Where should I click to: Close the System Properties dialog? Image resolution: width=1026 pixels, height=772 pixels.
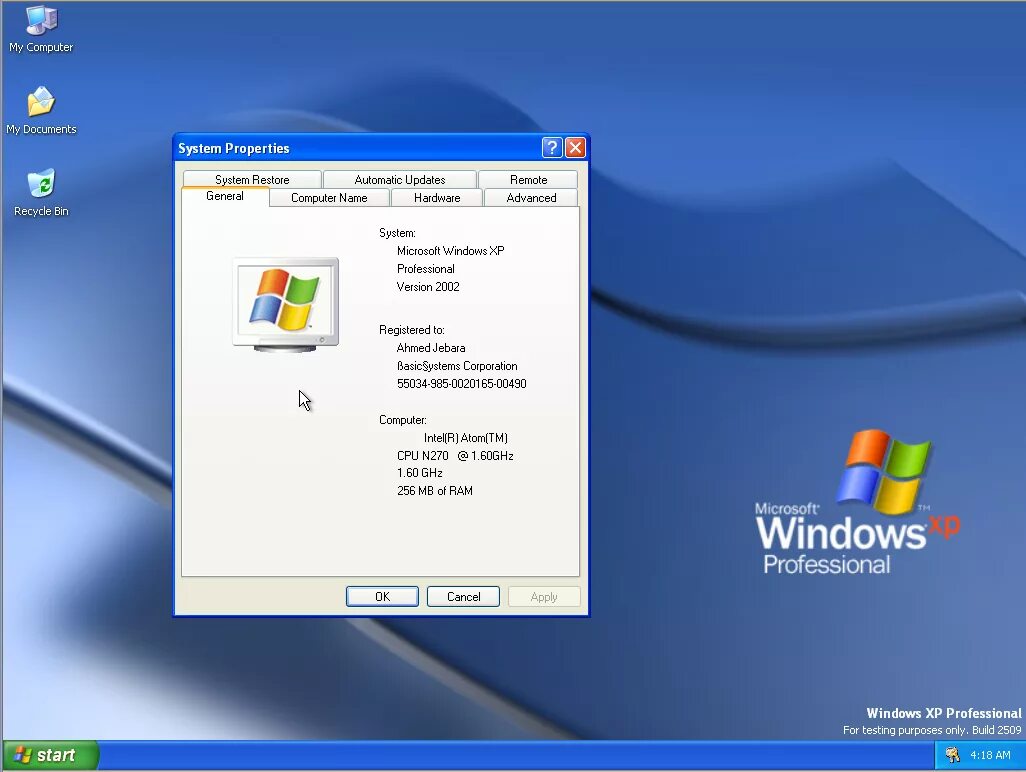[x=575, y=148]
